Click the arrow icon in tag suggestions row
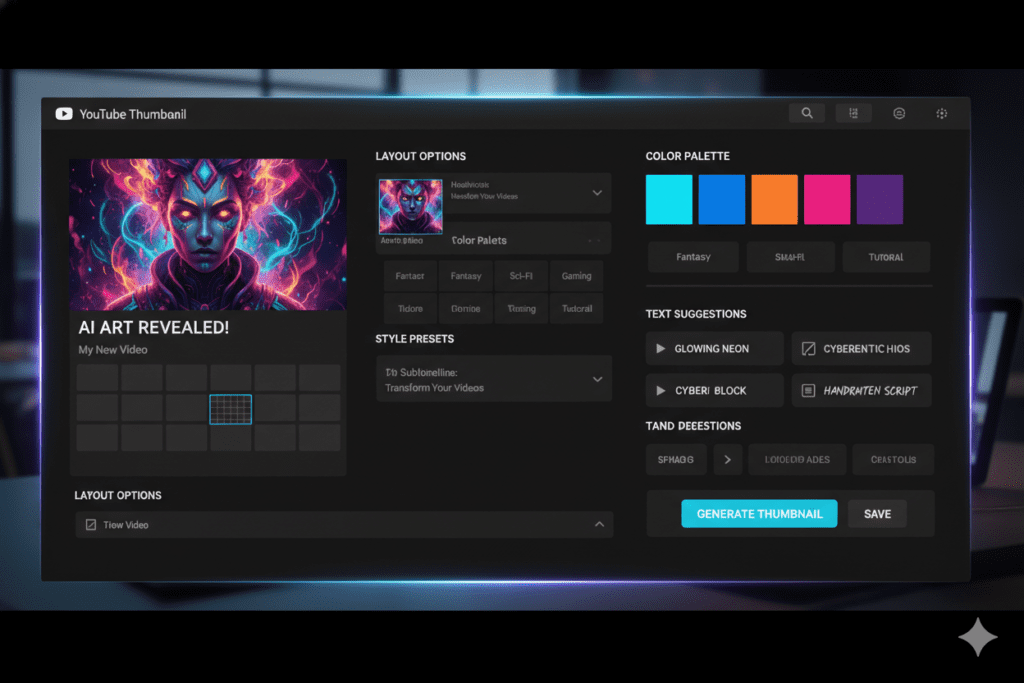 [x=727, y=459]
